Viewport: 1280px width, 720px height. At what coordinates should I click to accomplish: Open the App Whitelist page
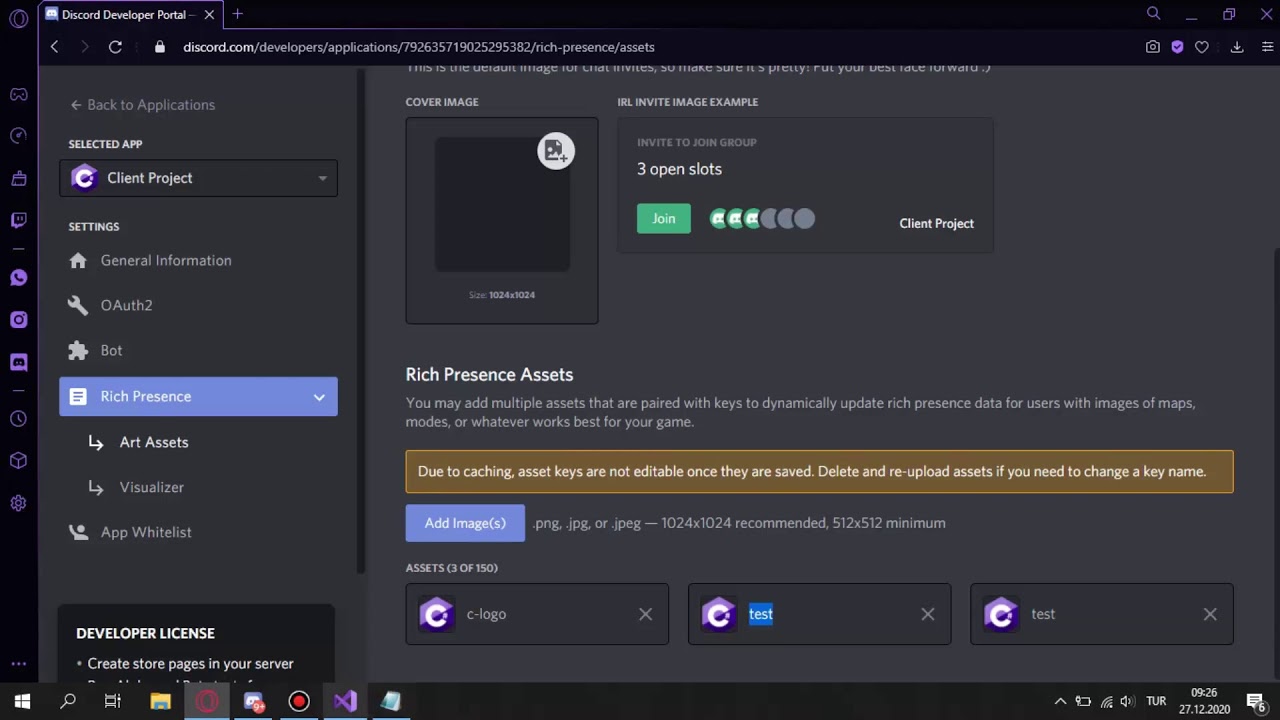coord(146,532)
